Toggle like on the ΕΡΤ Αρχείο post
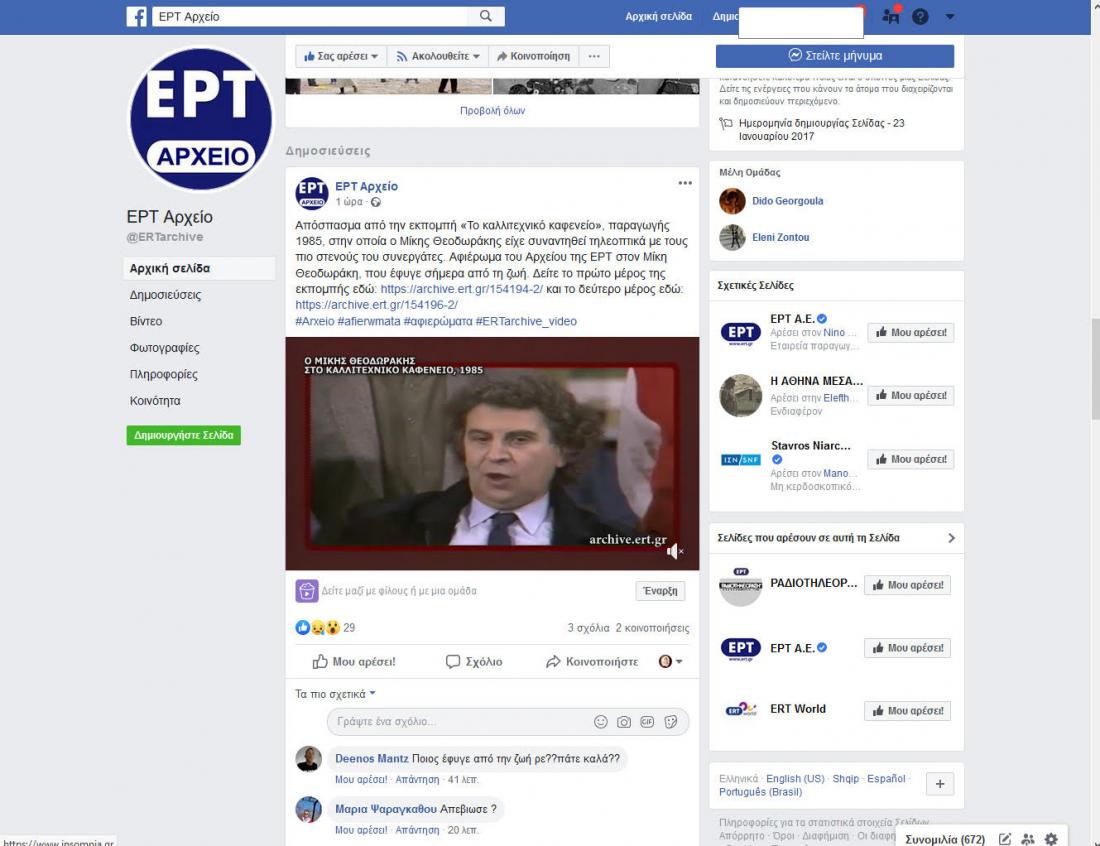Image resolution: width=1100 pixels, height=846 pixels. click(x=354, y=662)
